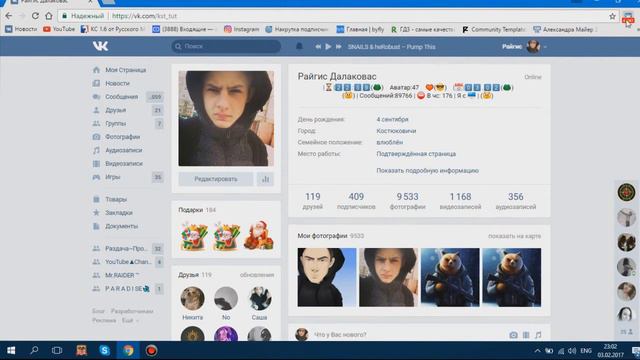Open taskbar search magnifier icon

(34, 350)
